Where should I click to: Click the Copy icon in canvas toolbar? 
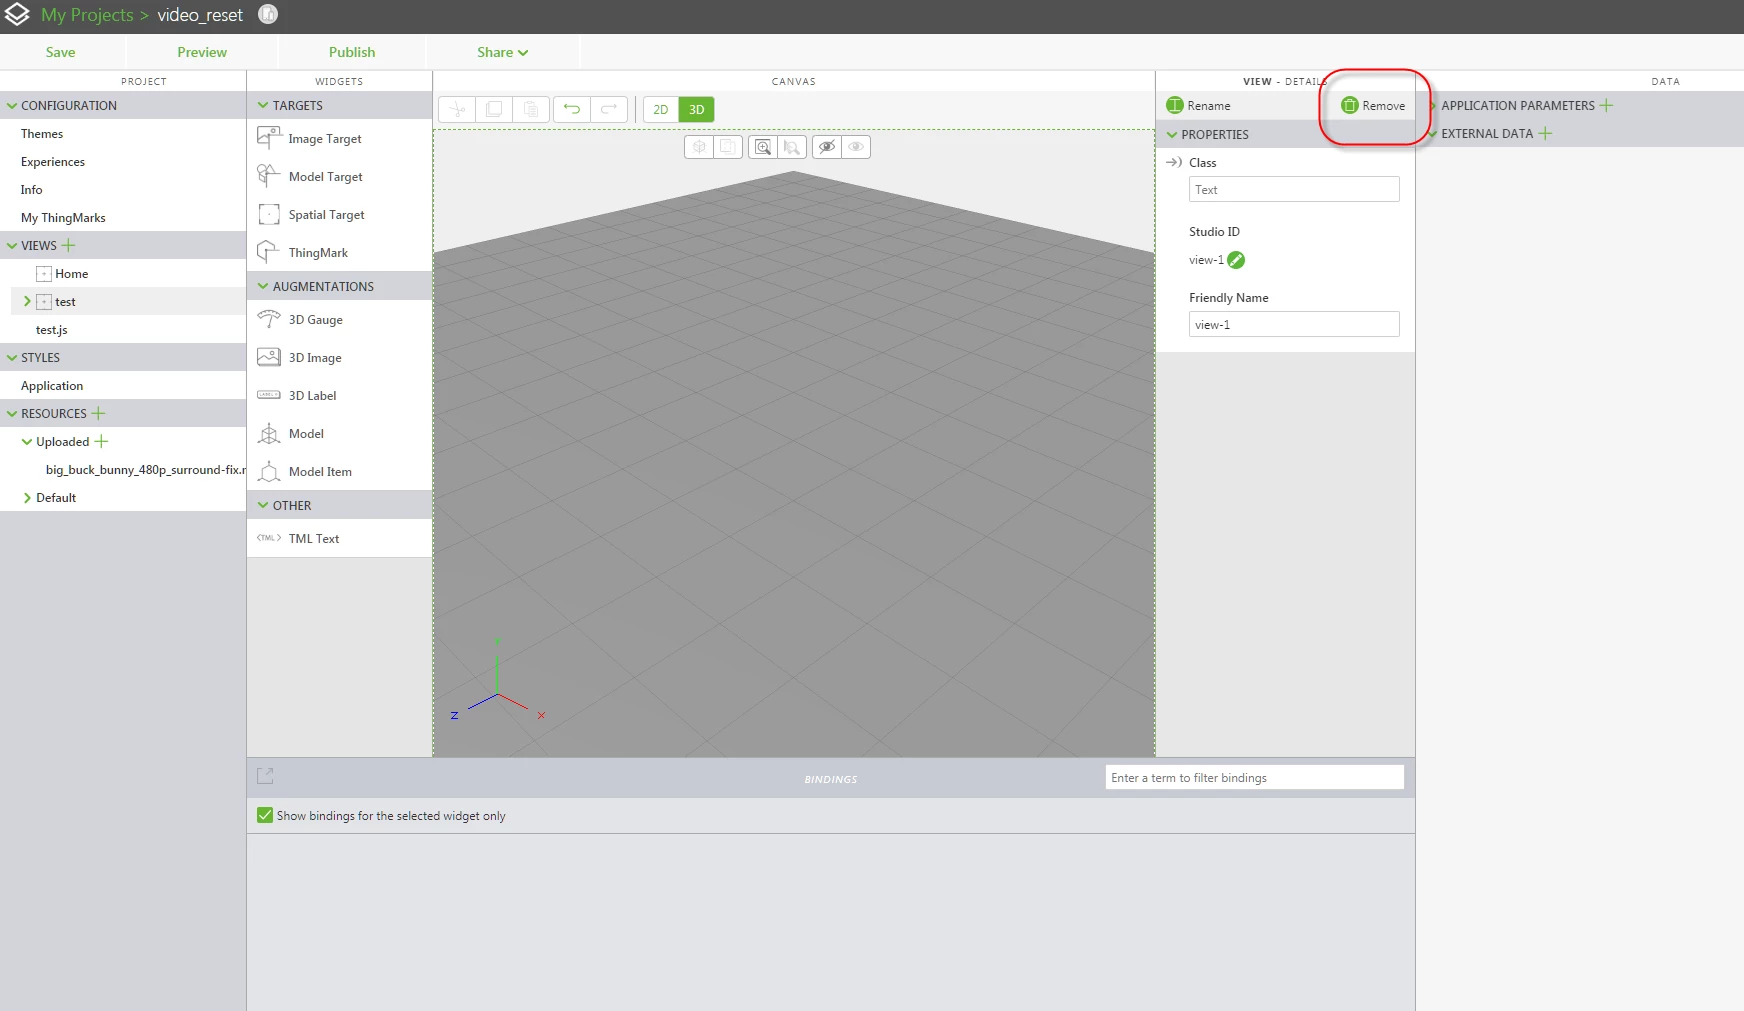pyautogui.click(x=494, y=109)
